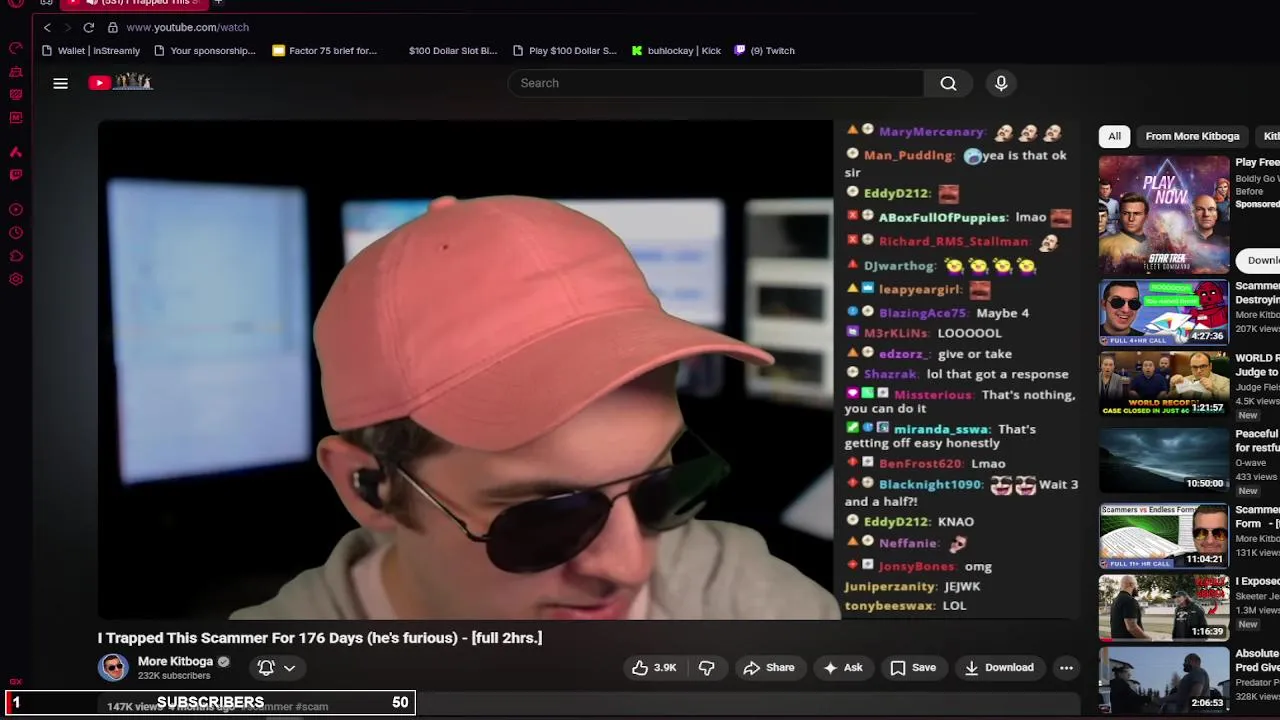Expand notification options chevron
The image size is (1280, 720).
[289, 668]
